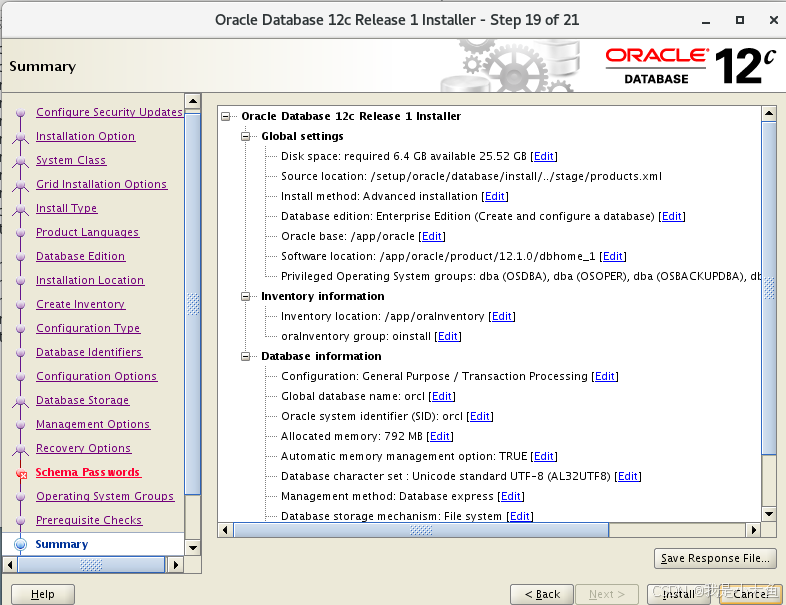
Task: Click the Summary step's current-step circle icon
Action: 21,544
